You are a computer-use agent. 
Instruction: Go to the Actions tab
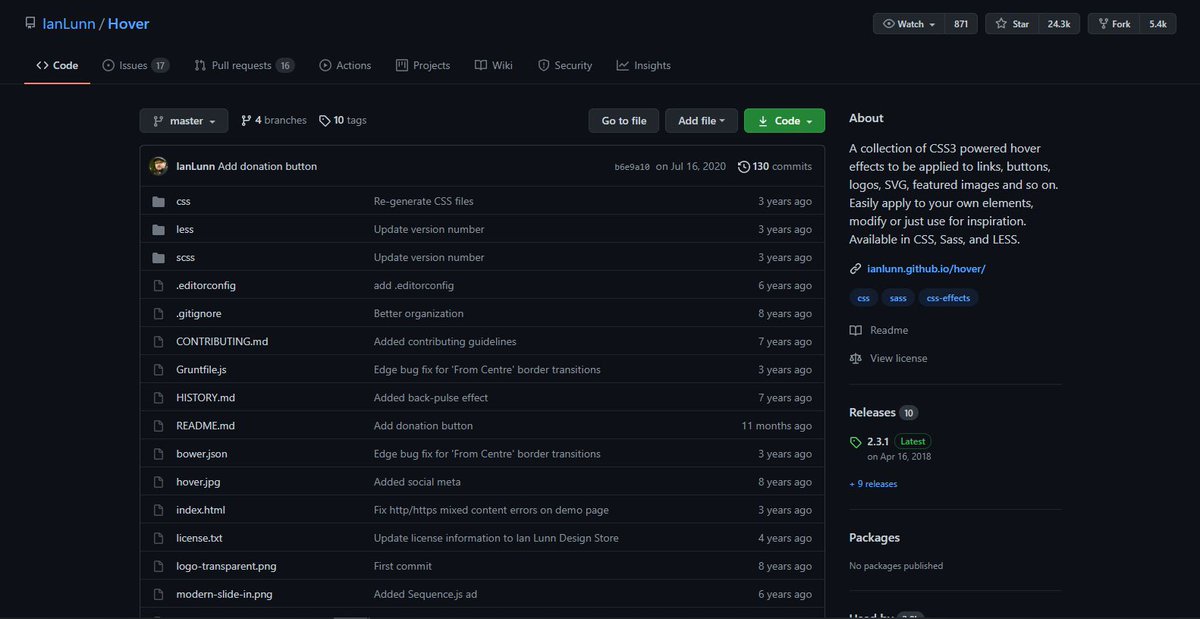click(x=345, y=65)
